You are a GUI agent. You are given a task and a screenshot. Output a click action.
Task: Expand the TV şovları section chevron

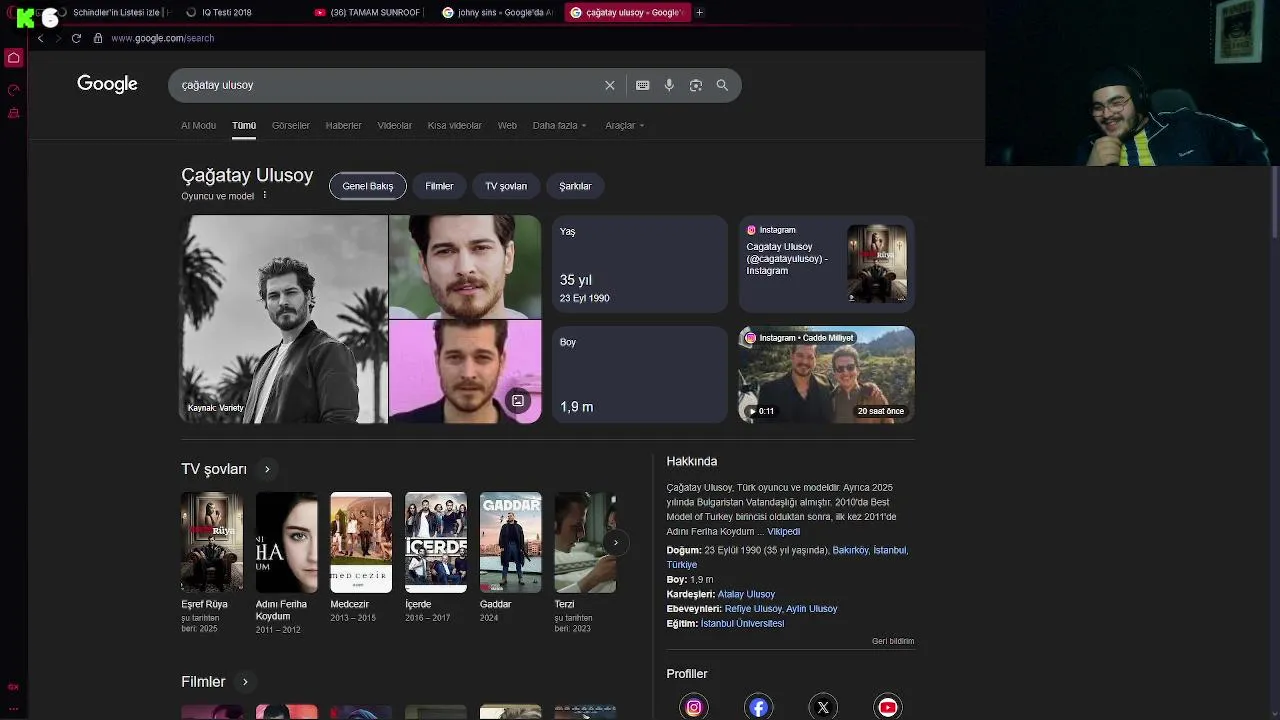267,469
